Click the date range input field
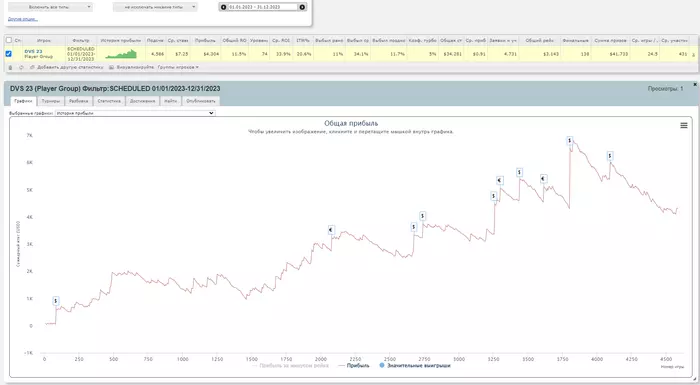This screenshot has width=700, height=385. [x=263, y=7]
